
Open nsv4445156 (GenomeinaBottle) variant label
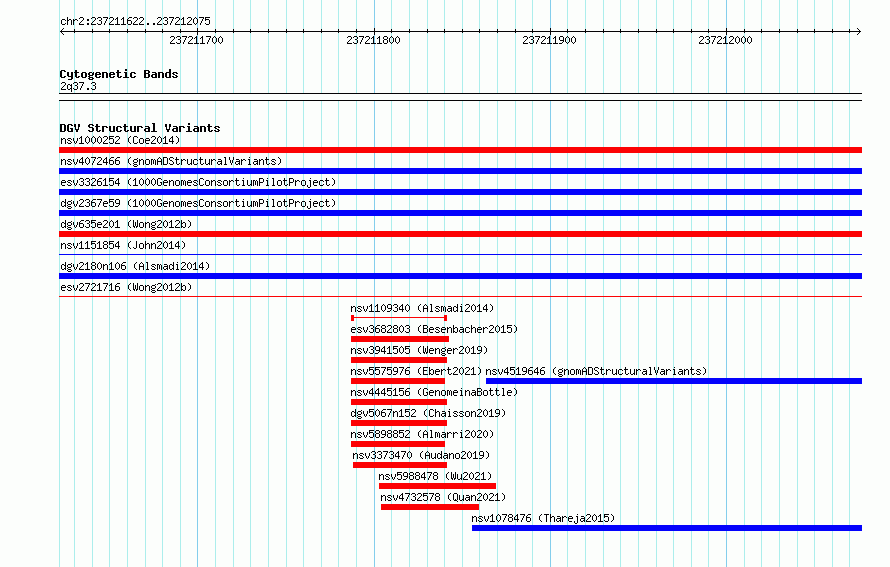434,392
